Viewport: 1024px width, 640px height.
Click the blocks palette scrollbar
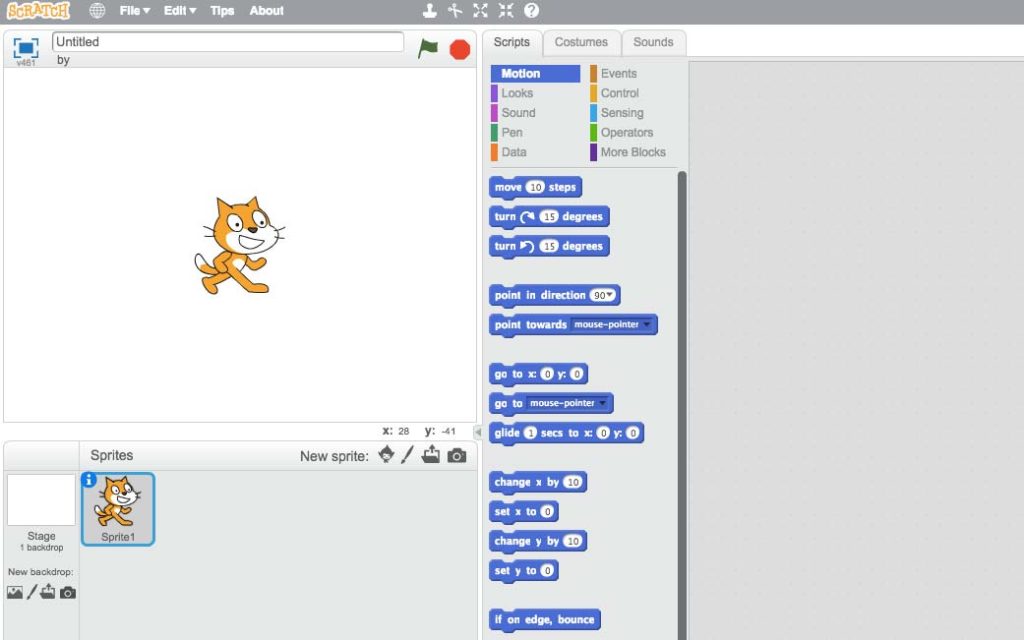(682, 405)
